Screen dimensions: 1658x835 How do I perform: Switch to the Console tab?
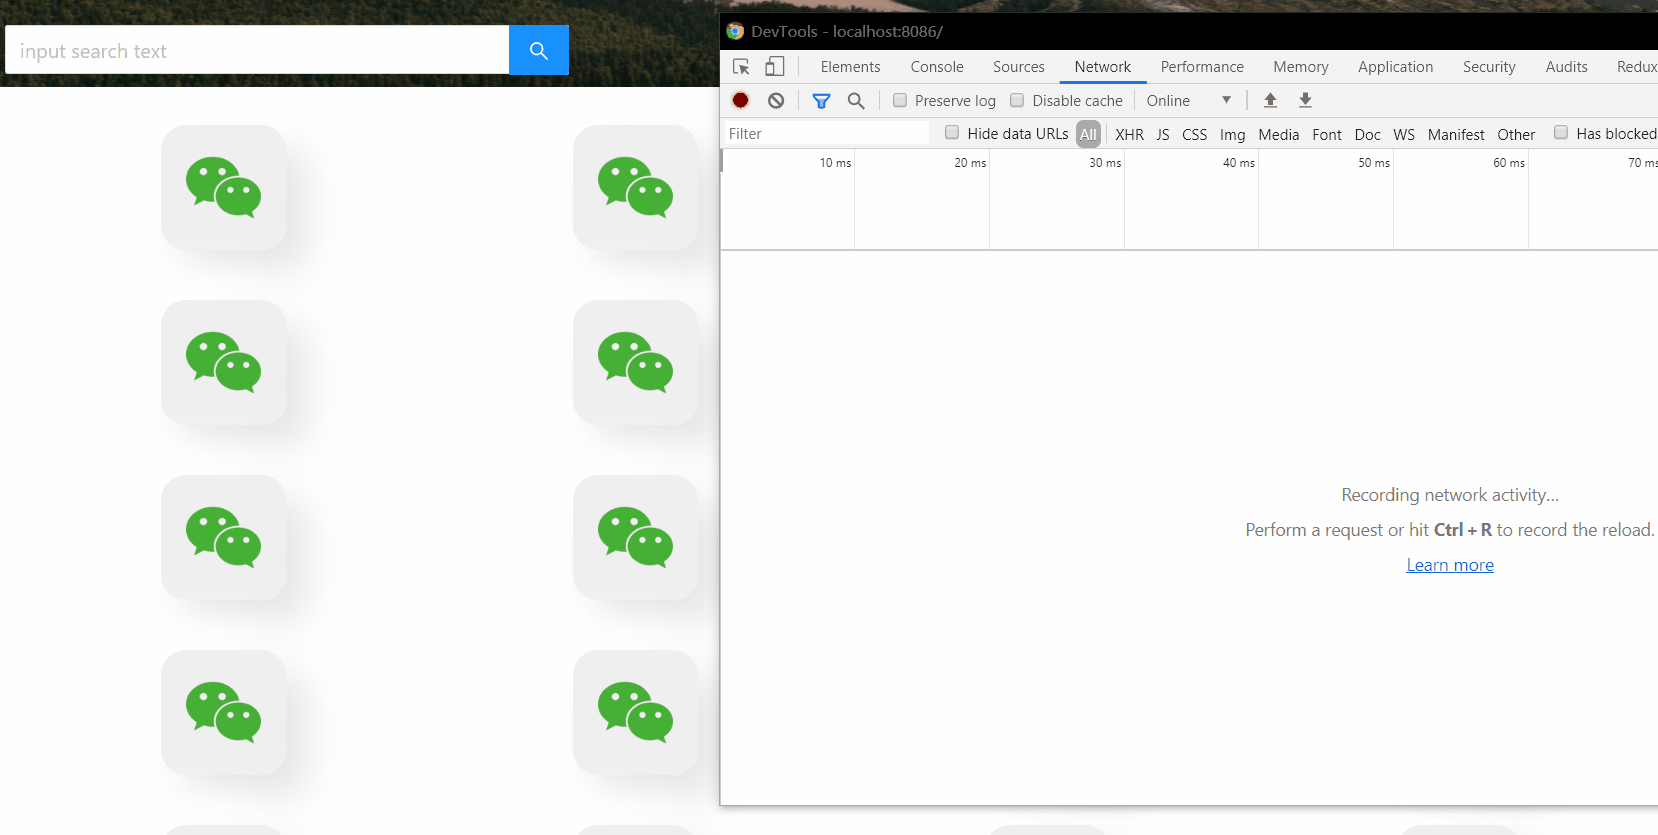point(936,67)
